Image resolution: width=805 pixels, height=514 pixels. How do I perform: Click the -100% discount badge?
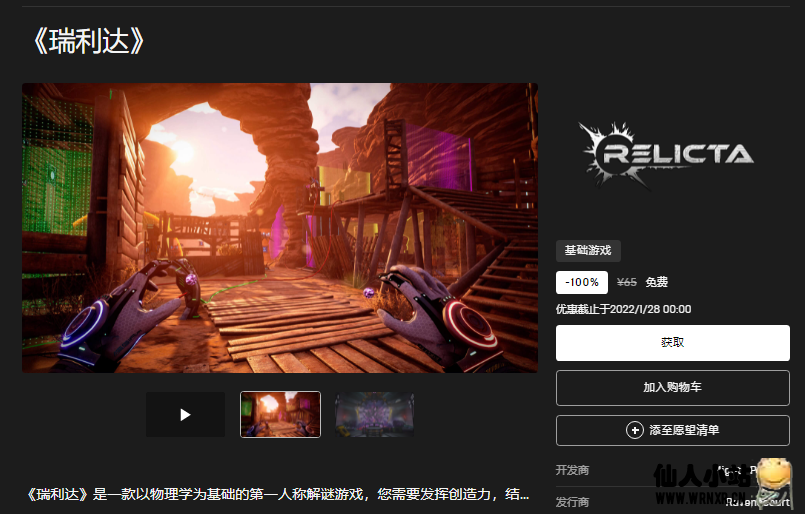(582, 282)
